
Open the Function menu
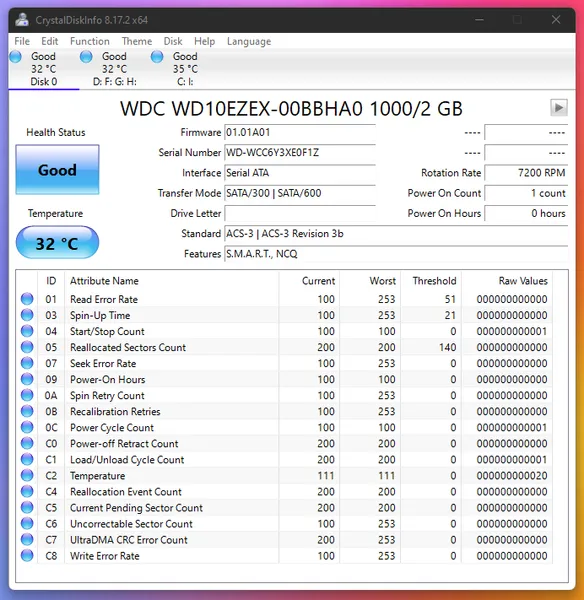(x=90, y=41)
